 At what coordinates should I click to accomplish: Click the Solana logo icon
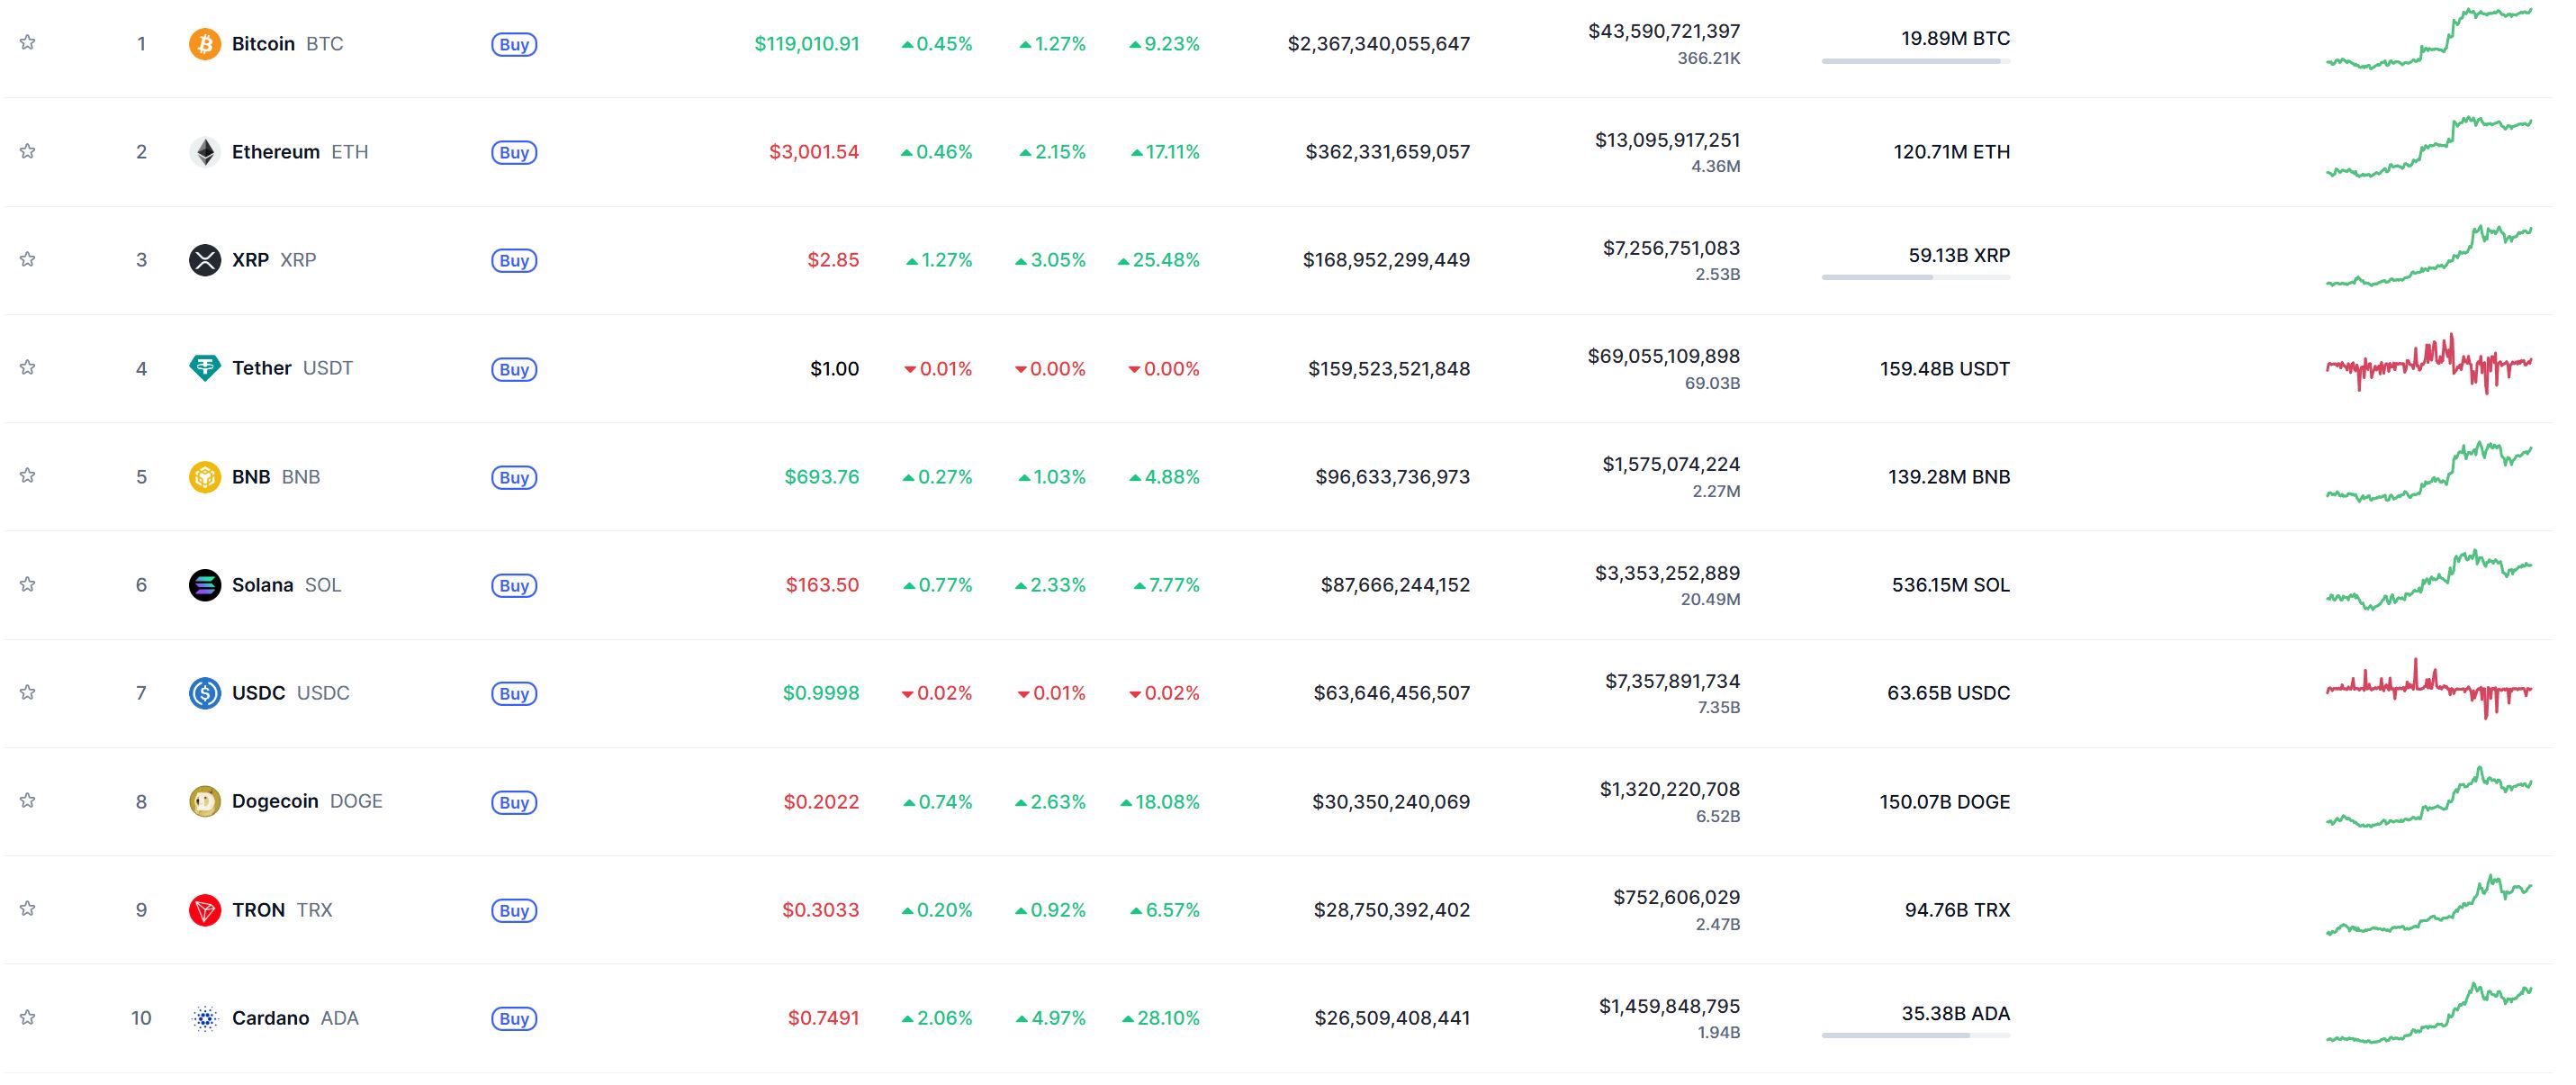click(205, 585)
